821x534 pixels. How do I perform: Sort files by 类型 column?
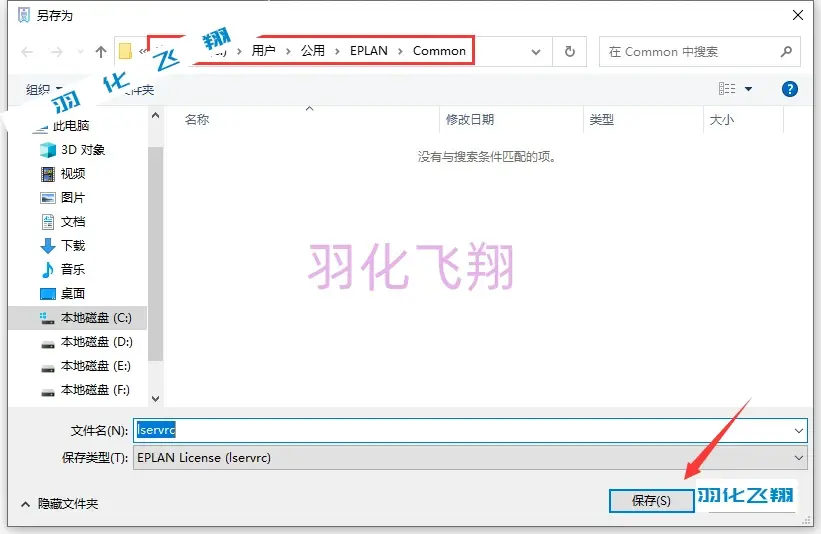click(x=601, y=119)
